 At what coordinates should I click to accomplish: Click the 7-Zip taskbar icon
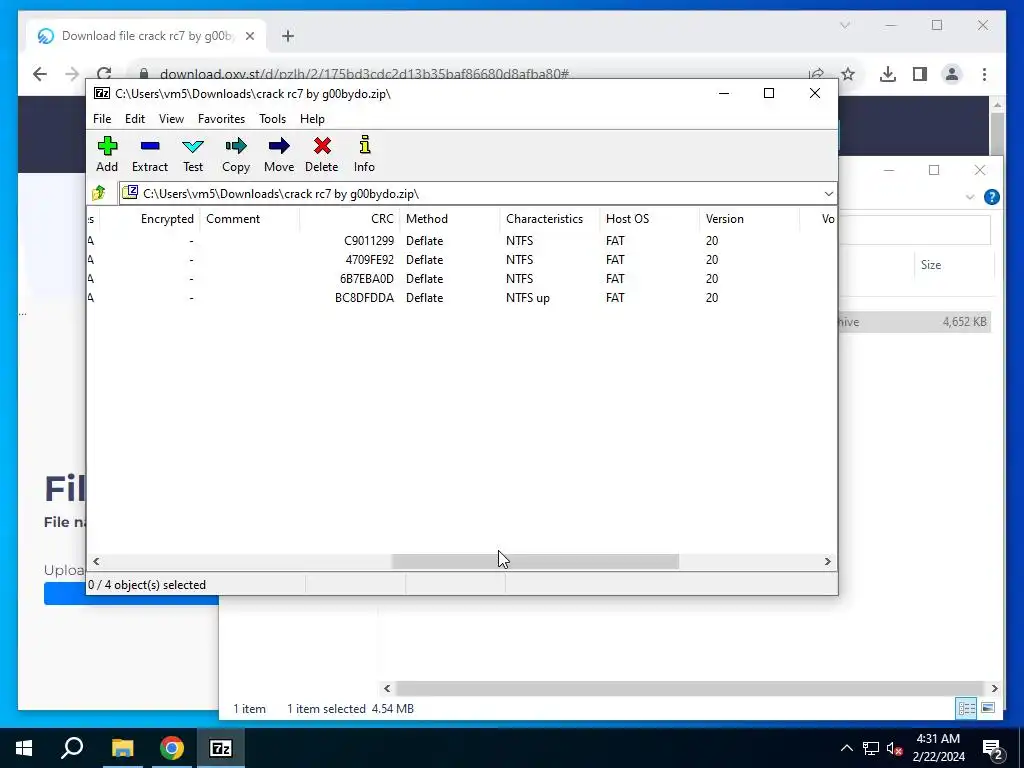[x=221, y=748]
